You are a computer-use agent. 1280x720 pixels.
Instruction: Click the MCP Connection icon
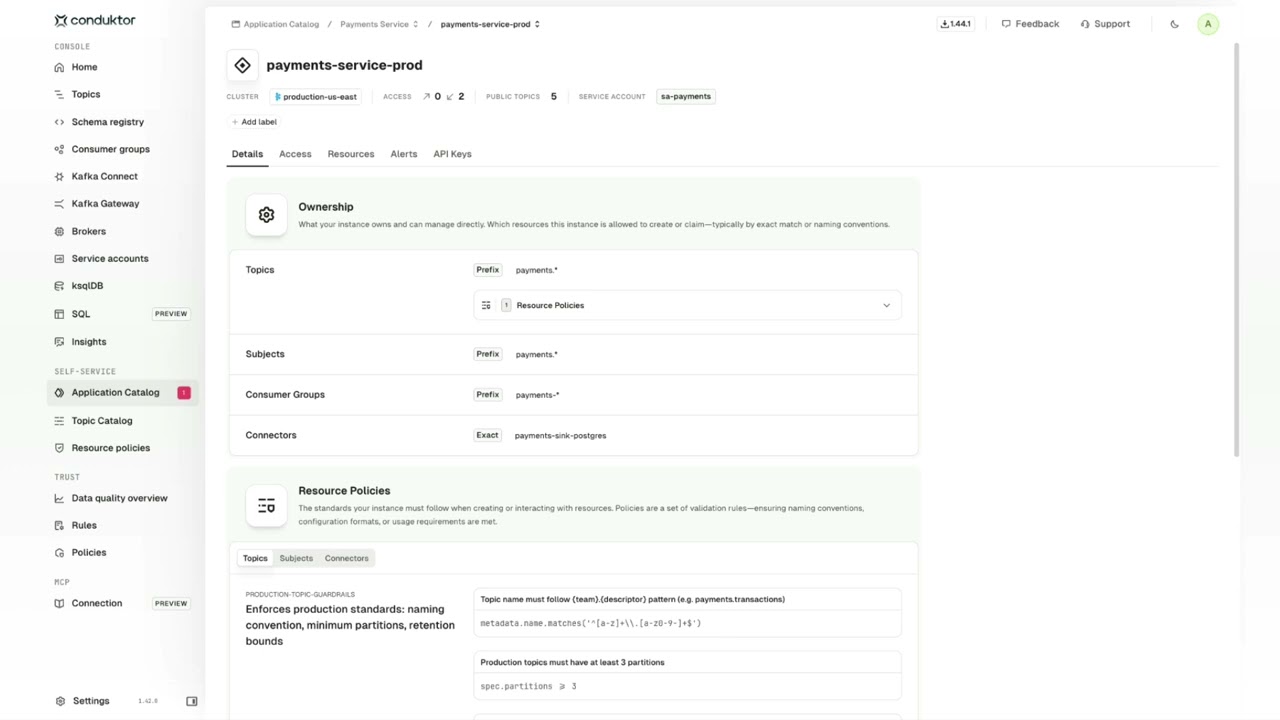[x=60, y=603]
